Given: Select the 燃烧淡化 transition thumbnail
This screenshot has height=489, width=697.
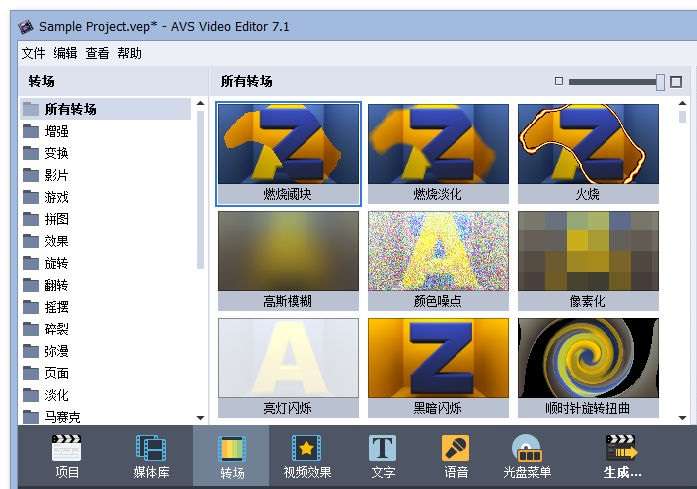Looking at the screenshot, I should tap(438, 154).
